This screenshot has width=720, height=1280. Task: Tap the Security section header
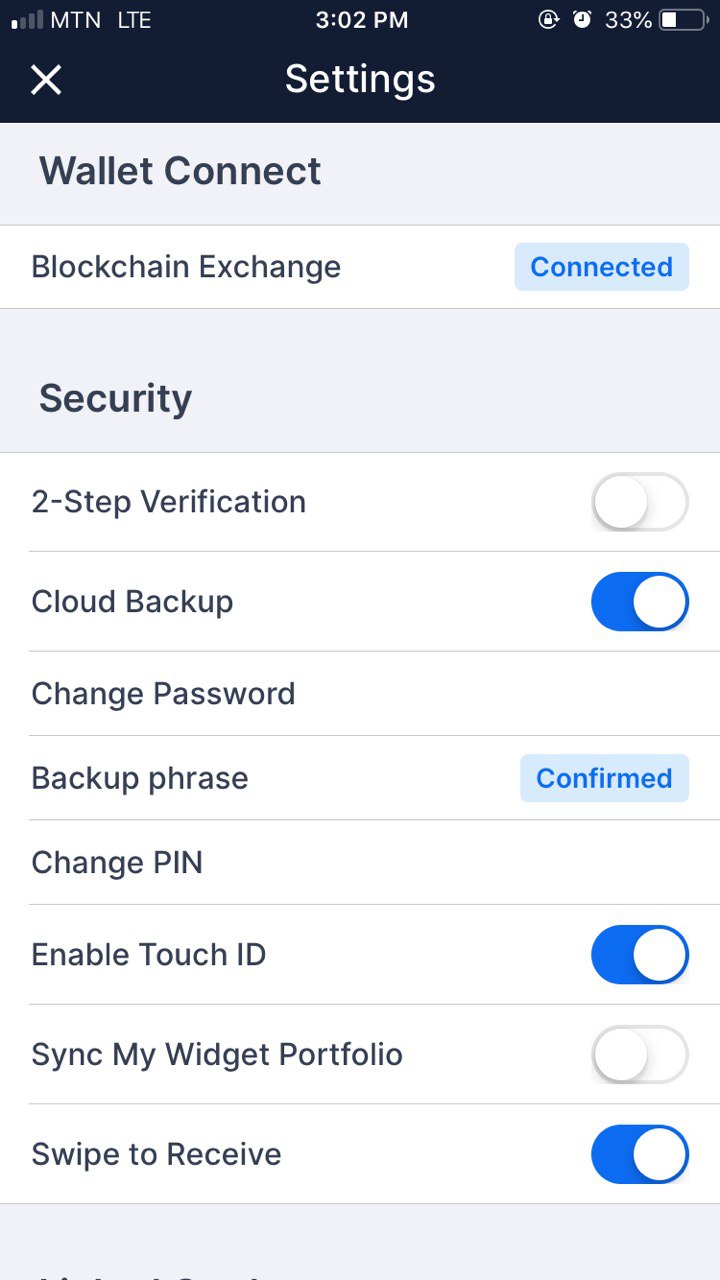(115, 398)
